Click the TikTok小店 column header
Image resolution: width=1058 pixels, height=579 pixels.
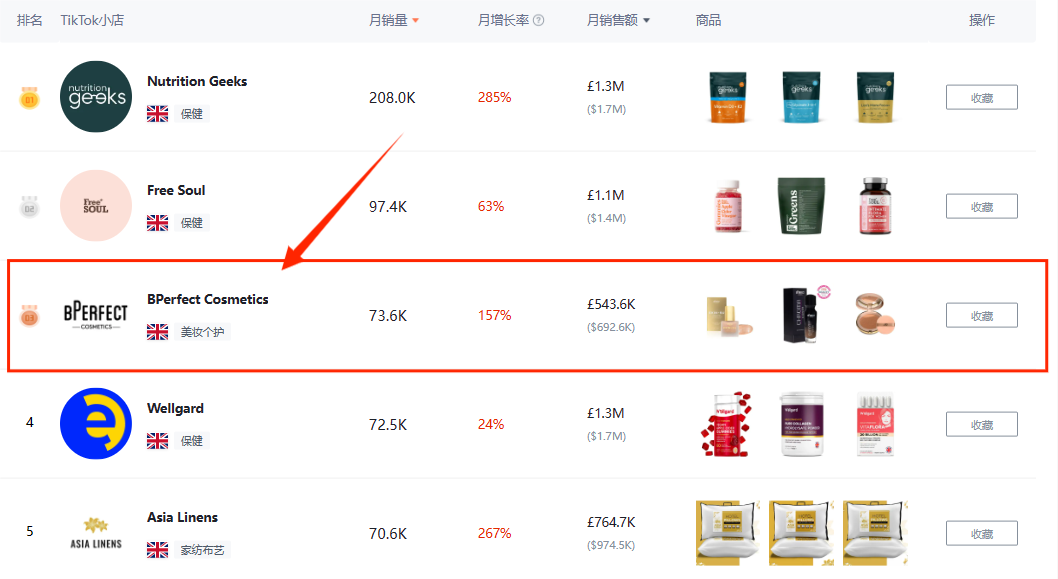point(92,20)
